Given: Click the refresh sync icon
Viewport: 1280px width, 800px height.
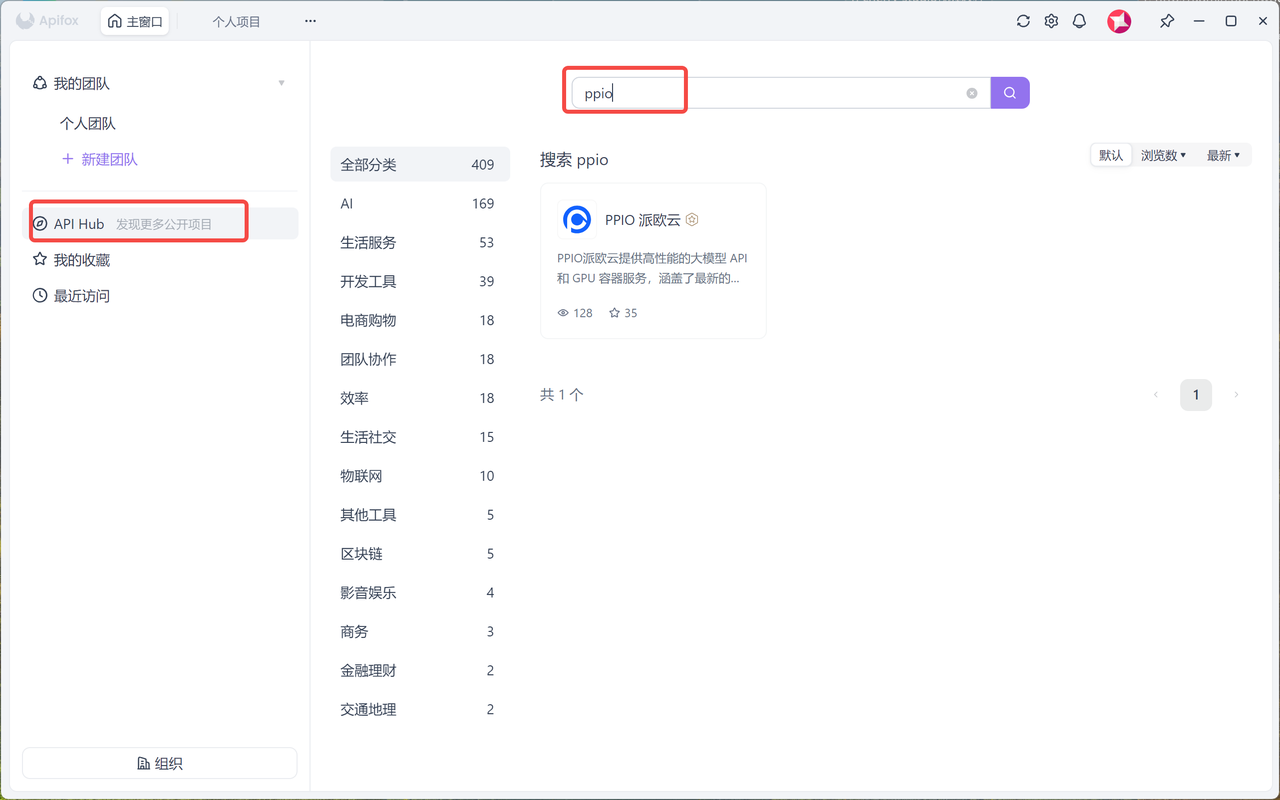Looking at the screenshot, I should [1023, 21].
